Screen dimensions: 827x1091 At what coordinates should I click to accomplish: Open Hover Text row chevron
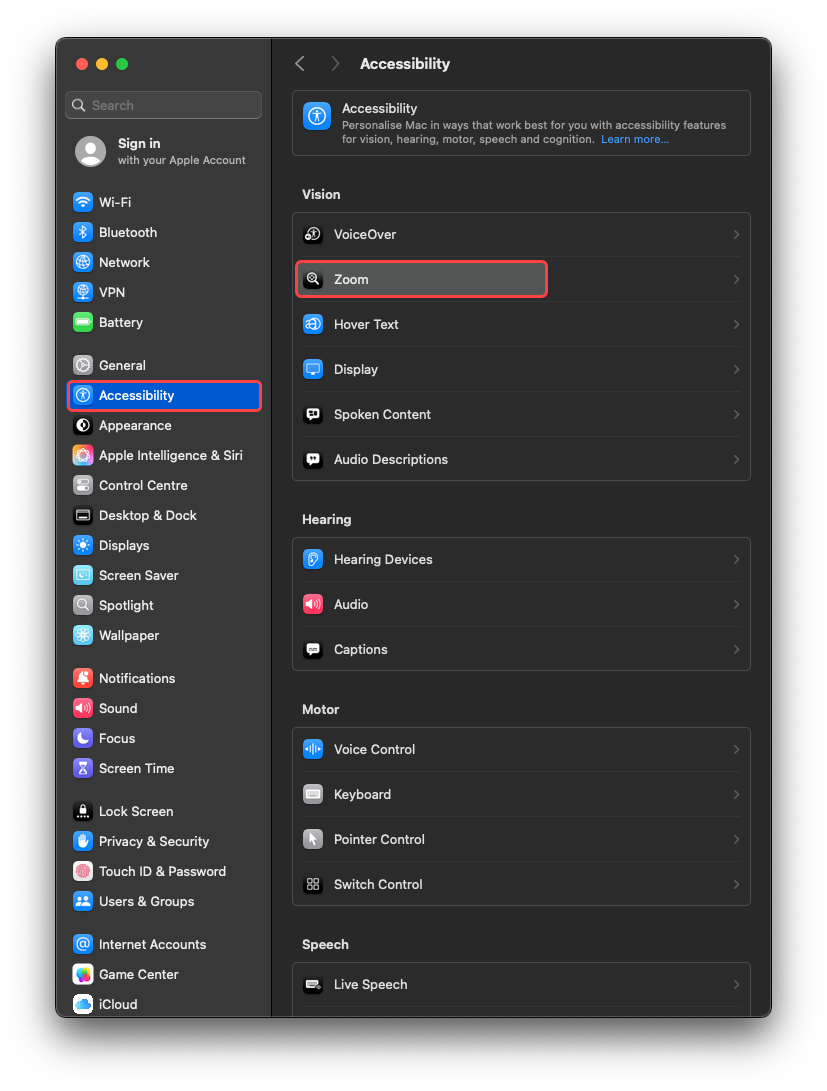[x=736, y=324]
